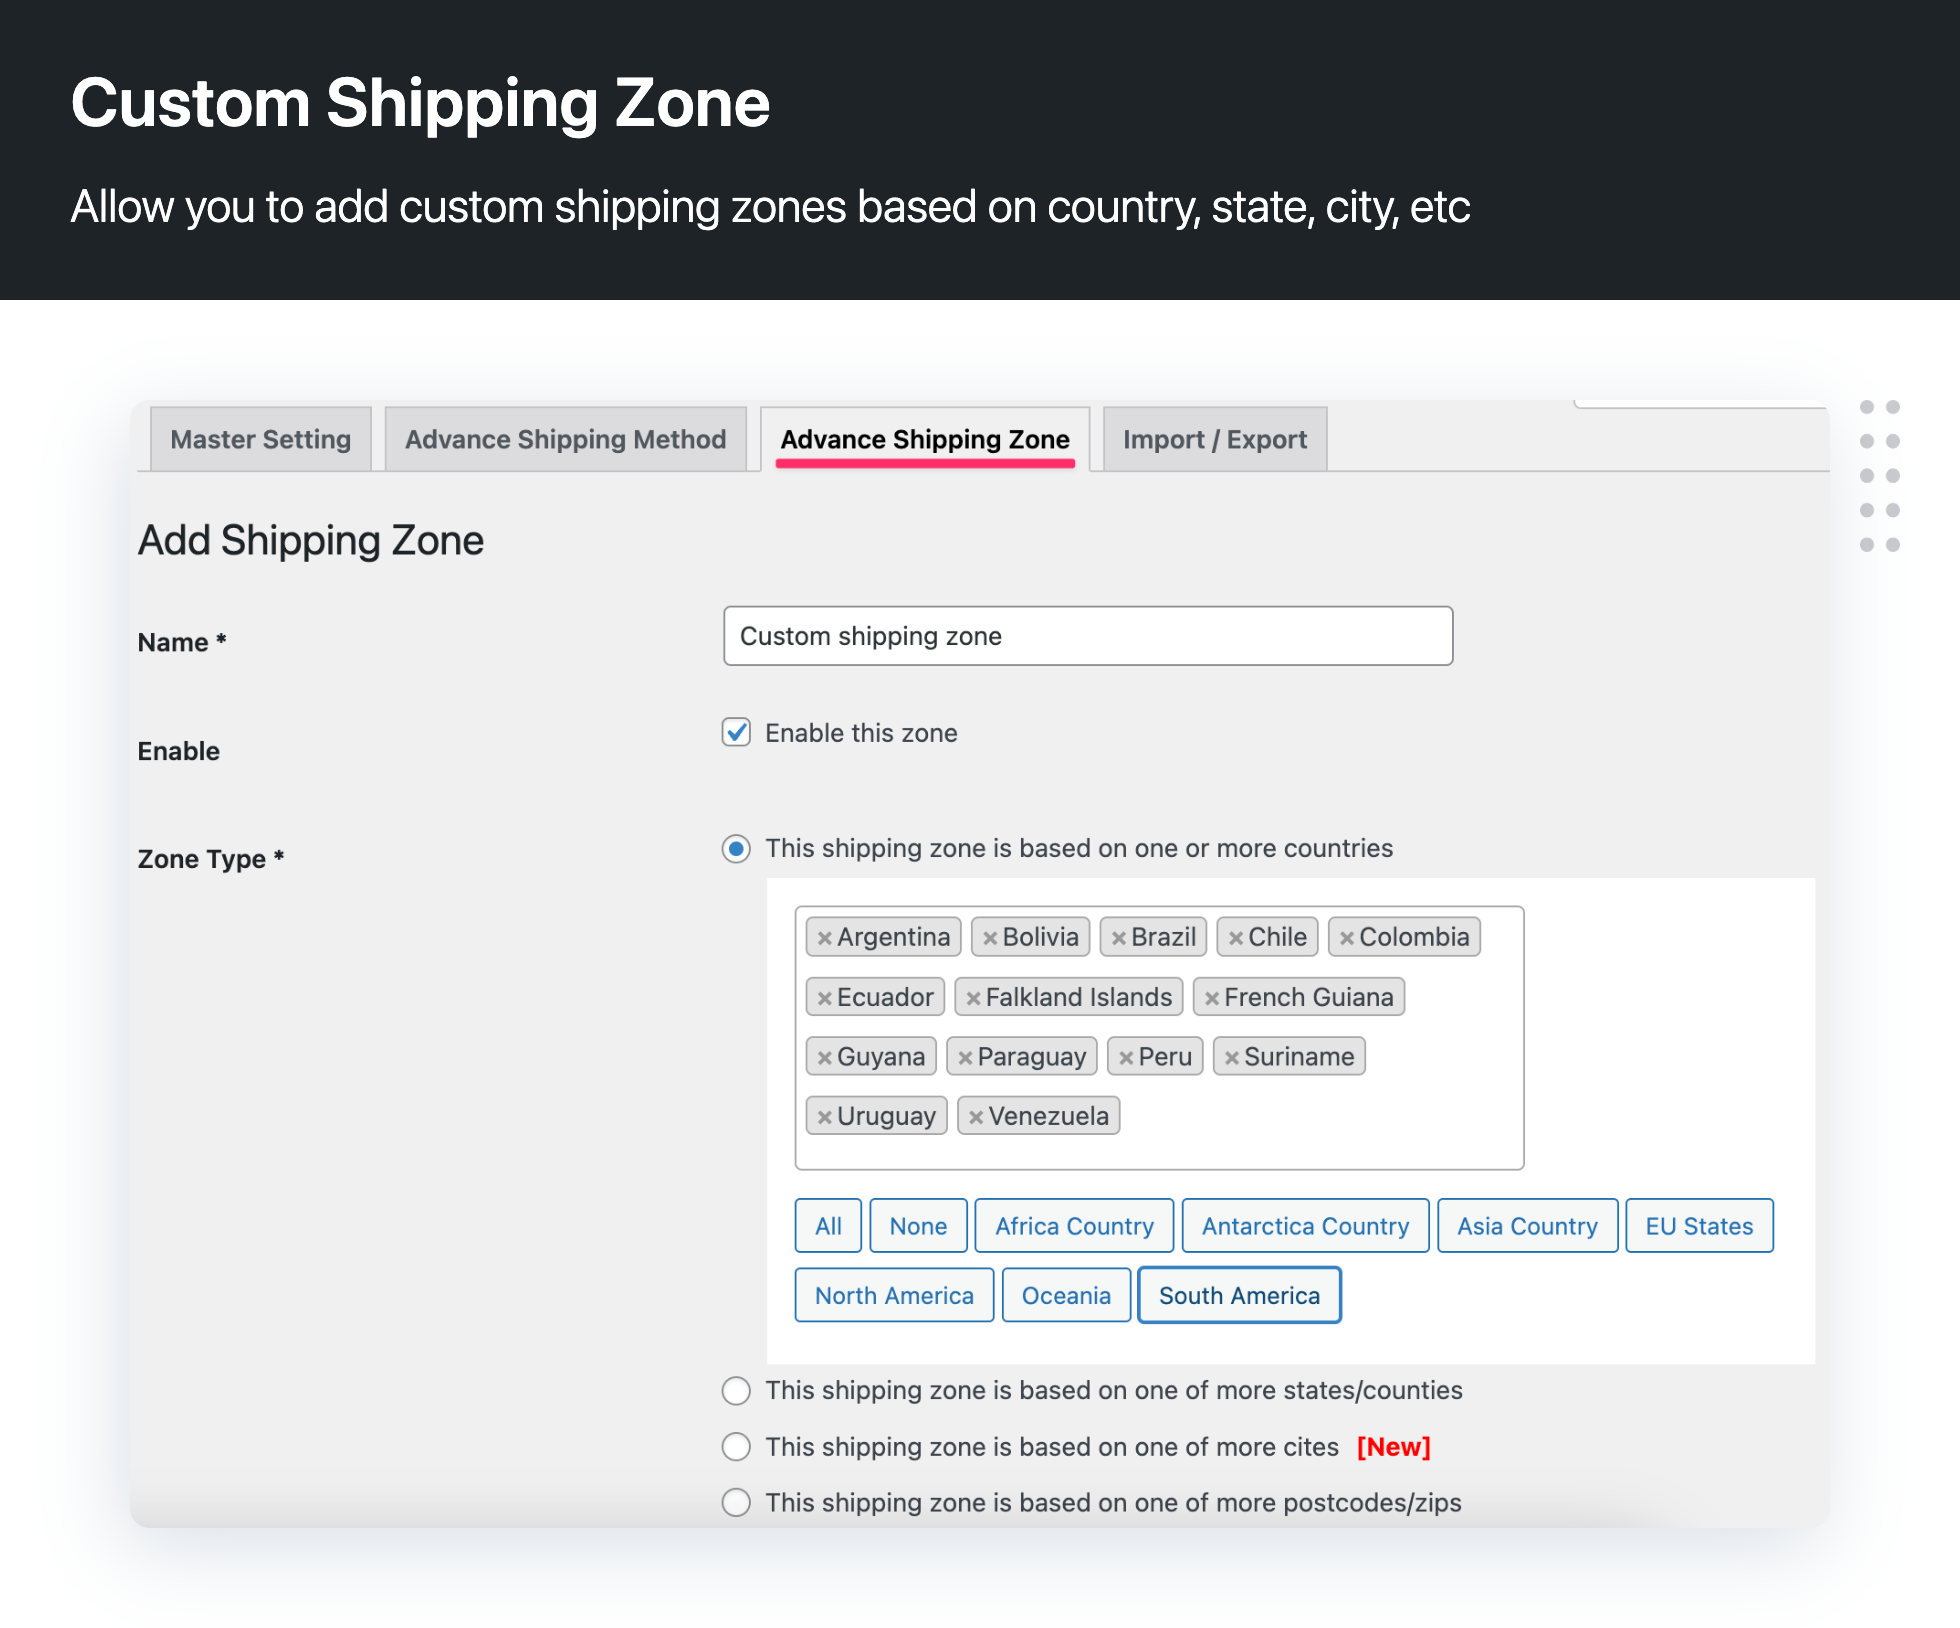Switch to the Master Setting tab
1960x1628 pixels.
(x=260, y=439)
